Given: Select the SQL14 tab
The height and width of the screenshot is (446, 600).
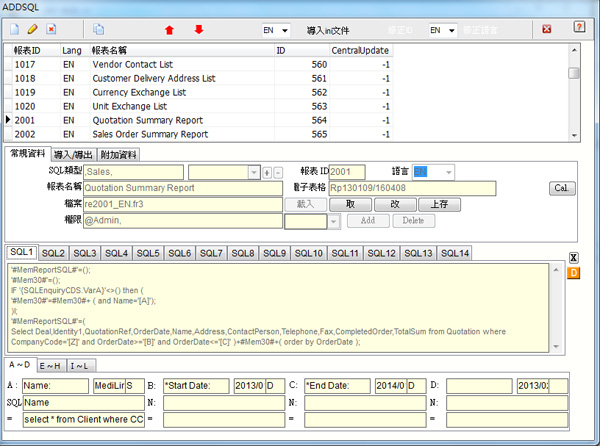Looking at the screenshot, I should coord(455,253).
